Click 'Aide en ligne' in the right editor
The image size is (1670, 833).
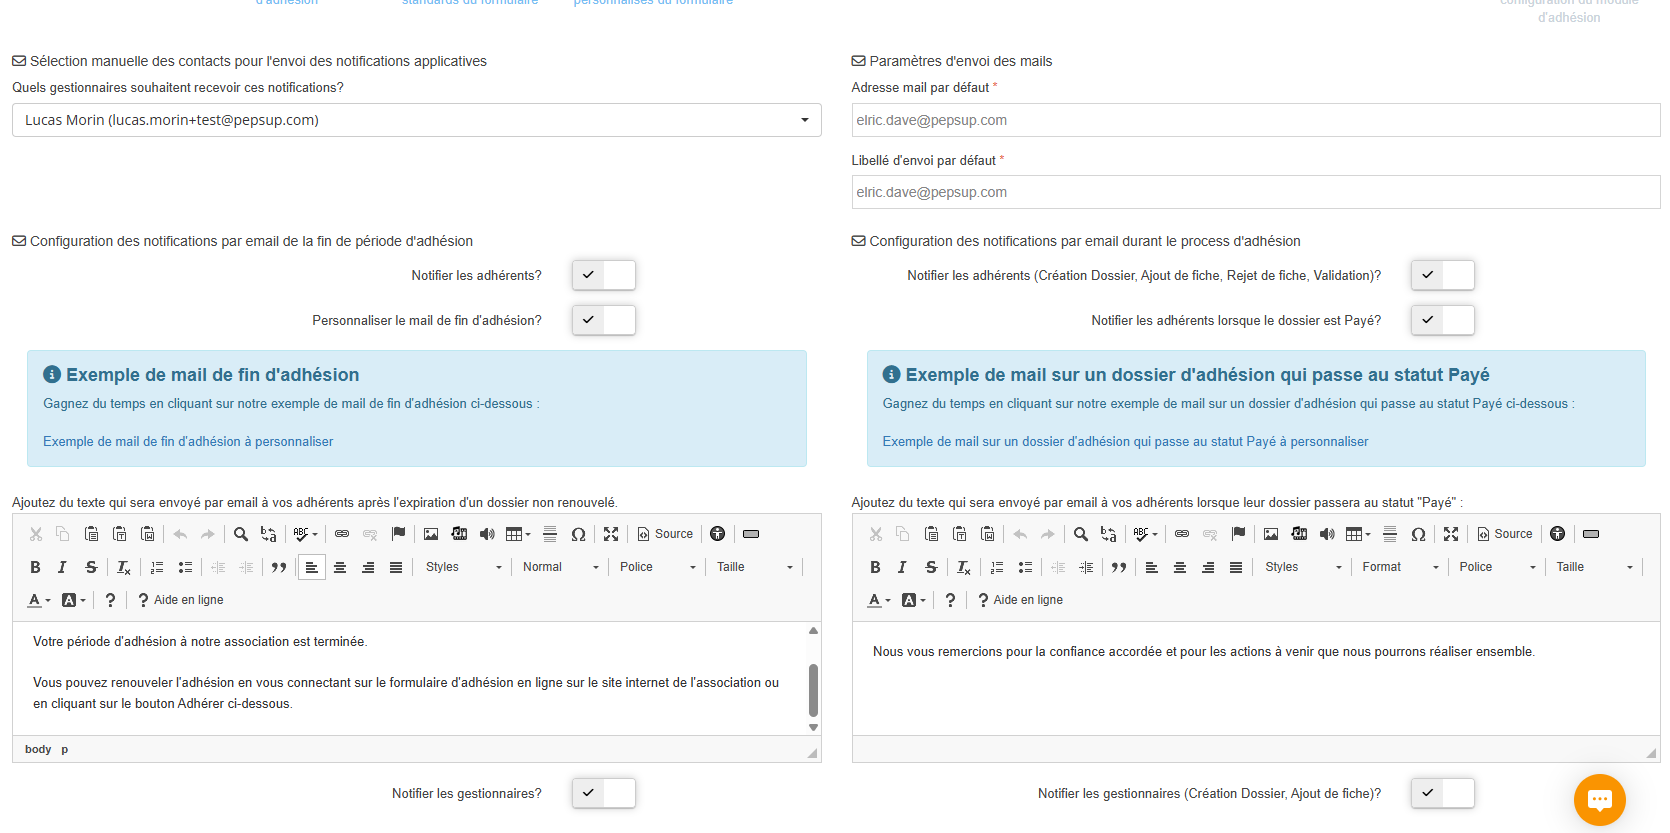pyautogui.click(x=1020, y=600)
